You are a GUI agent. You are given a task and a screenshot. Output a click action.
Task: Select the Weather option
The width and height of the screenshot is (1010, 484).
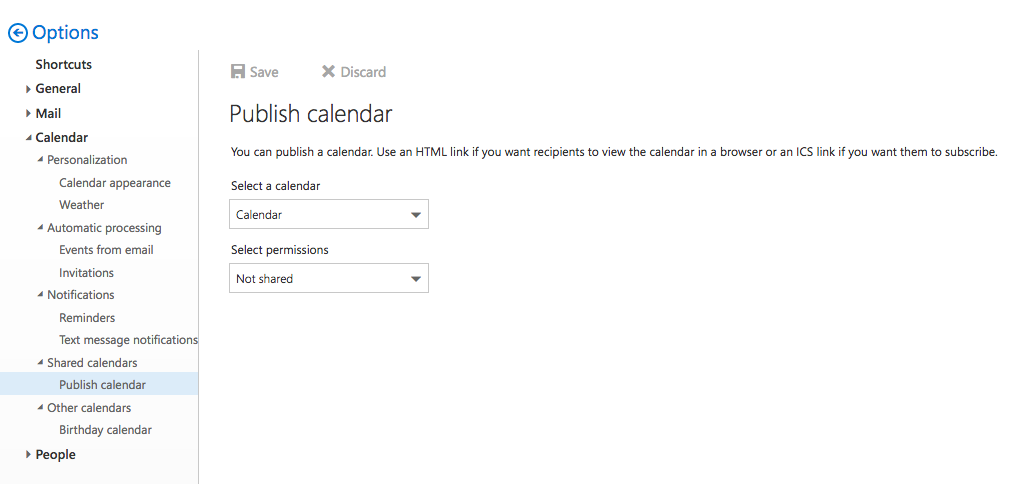81,205
